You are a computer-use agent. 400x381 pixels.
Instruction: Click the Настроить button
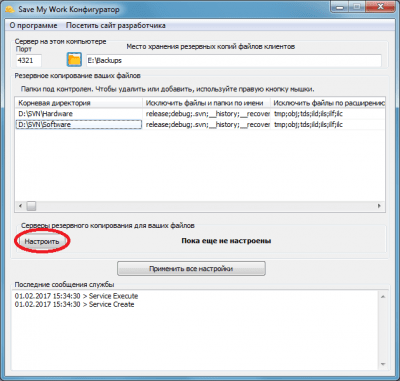[x=42, y=241]
